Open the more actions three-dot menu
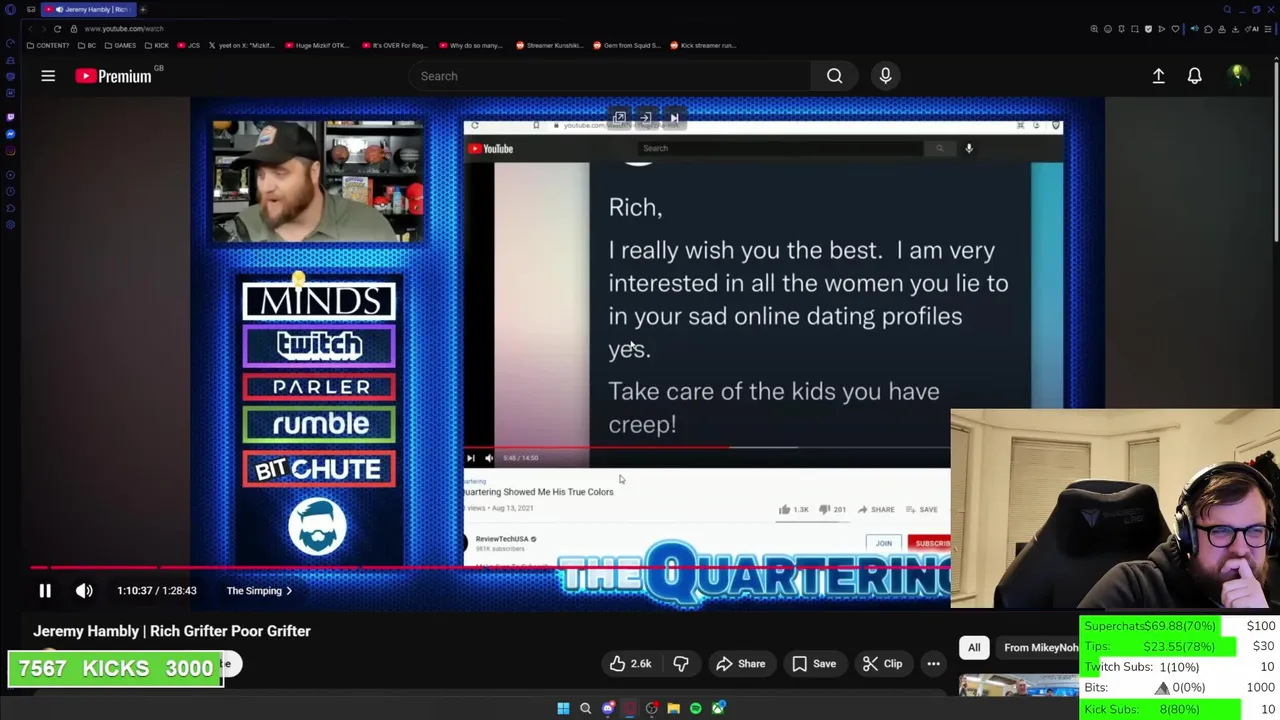The height and width of the screenshot is (720, 1280). click(933, 664)
